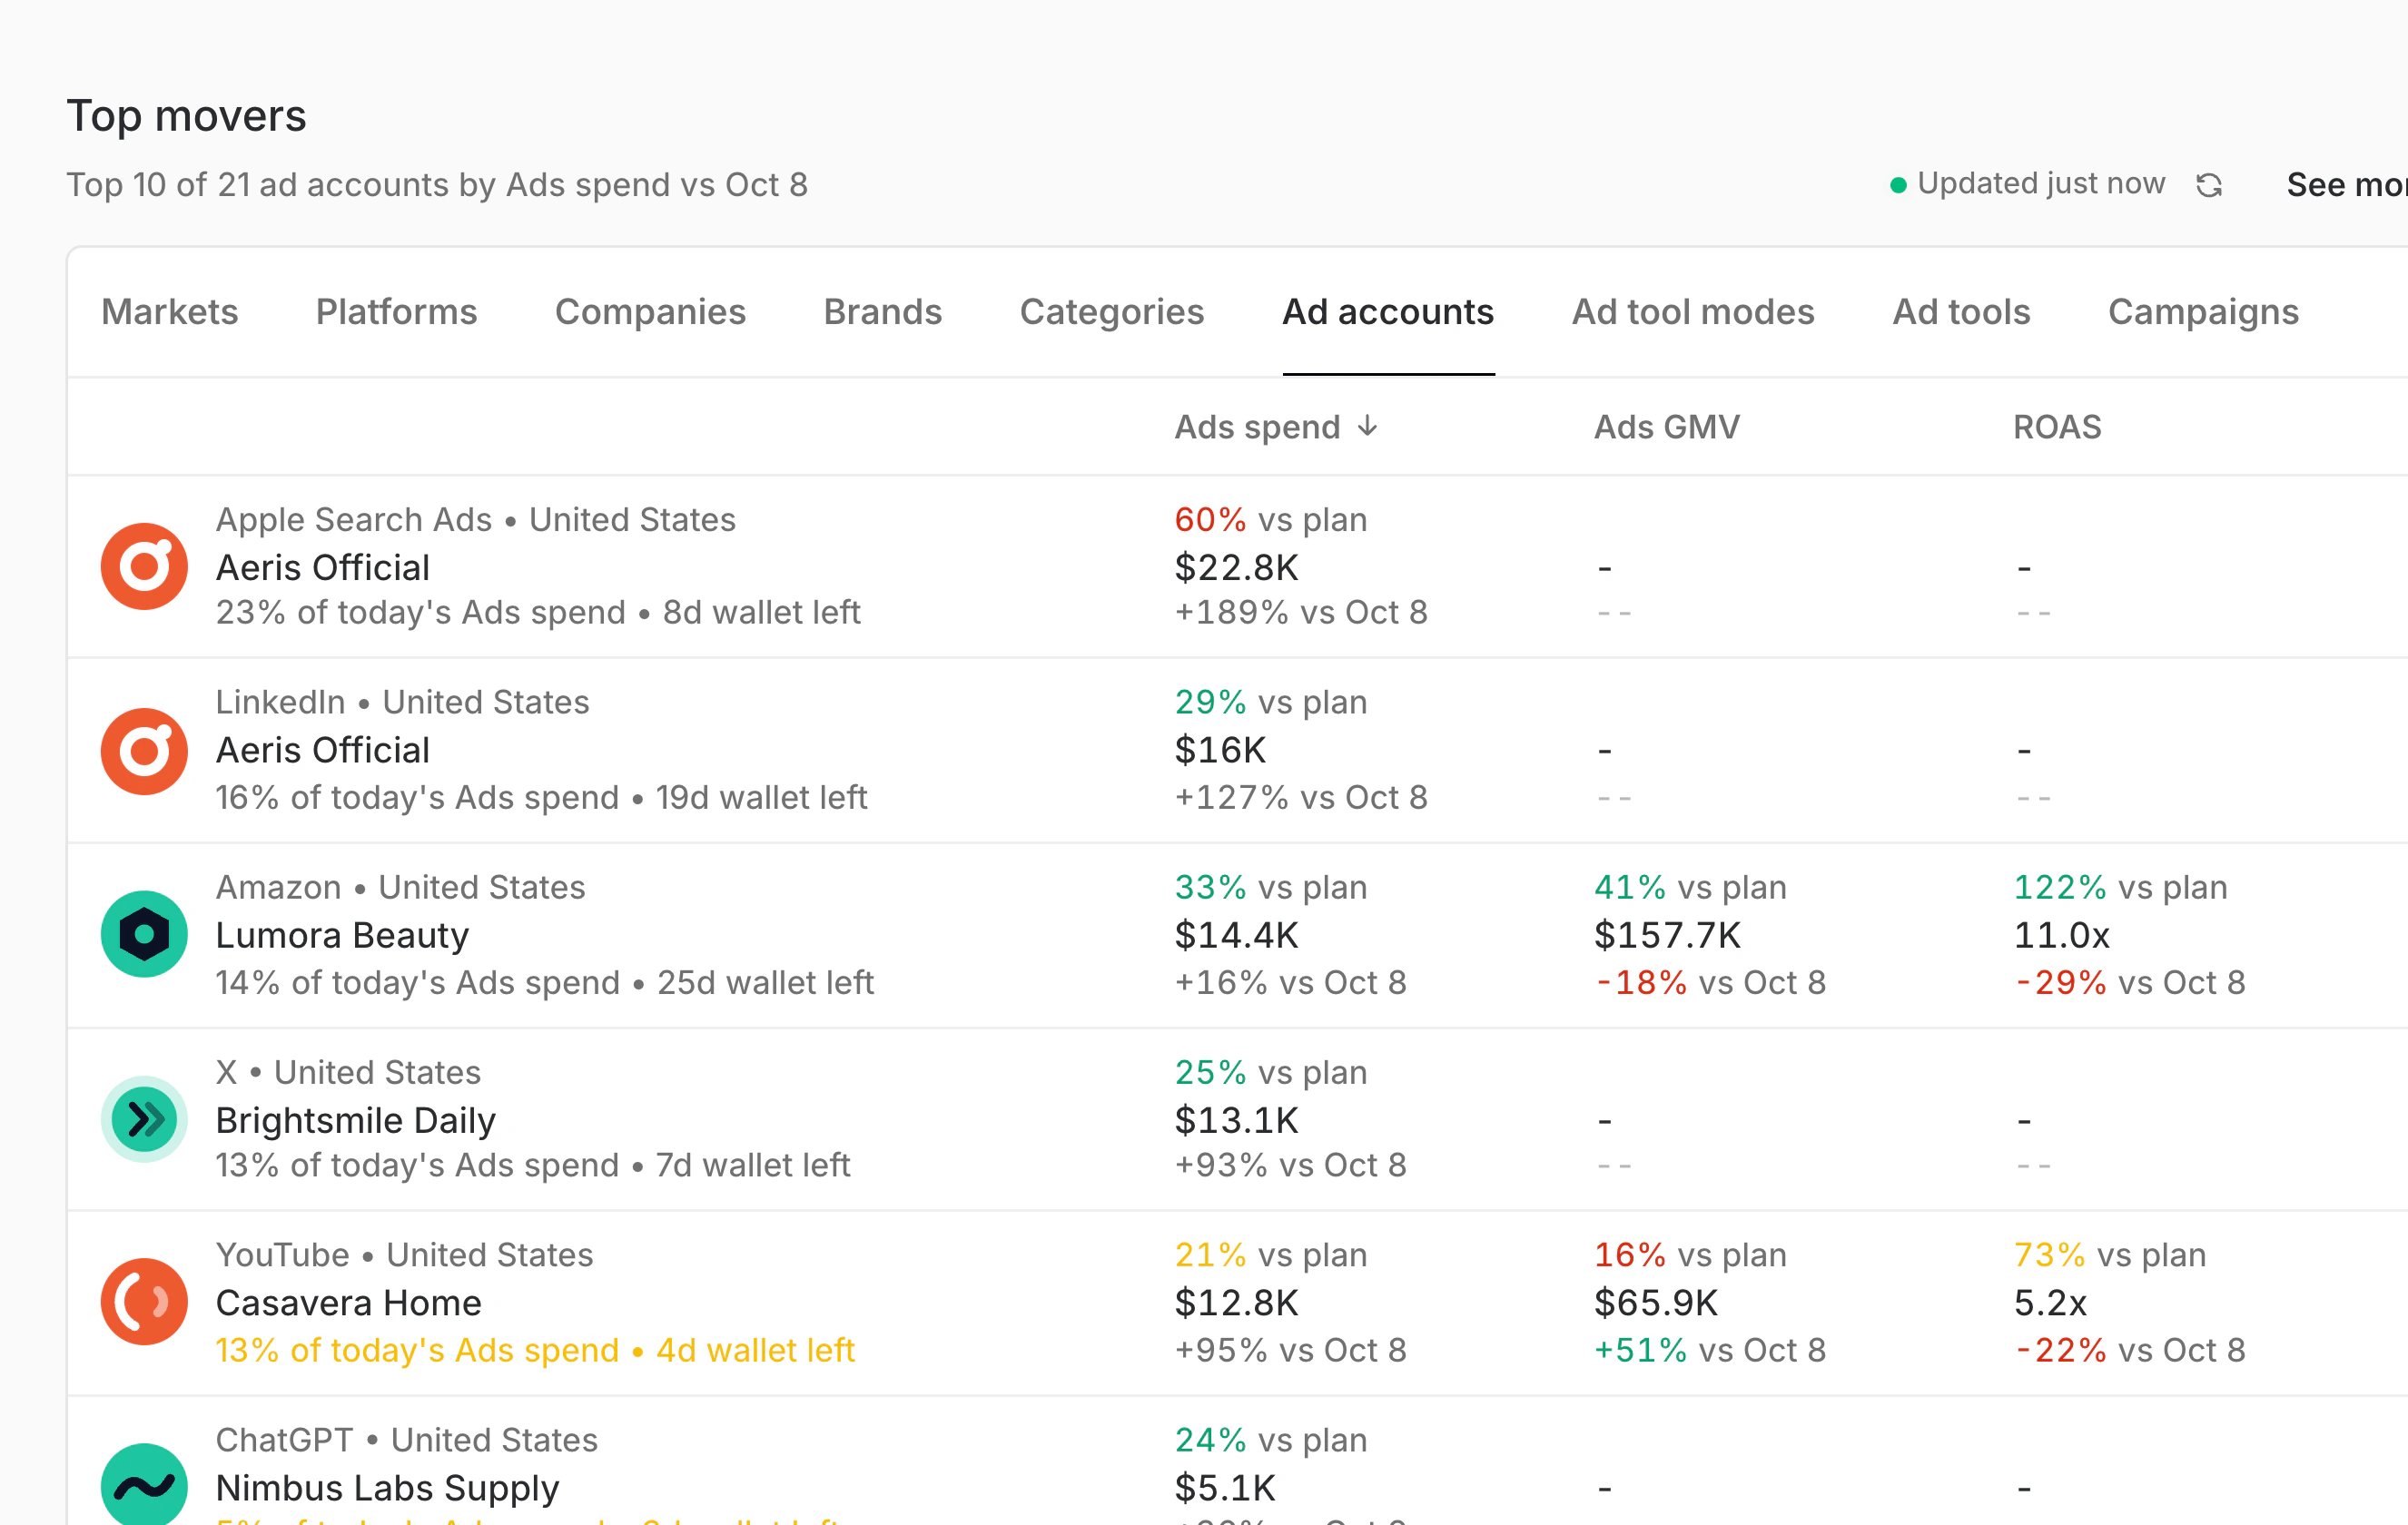2408x1525 pixels.
Task: Click the refresh icon beside Updated just now
Action: click(2208, 185)
